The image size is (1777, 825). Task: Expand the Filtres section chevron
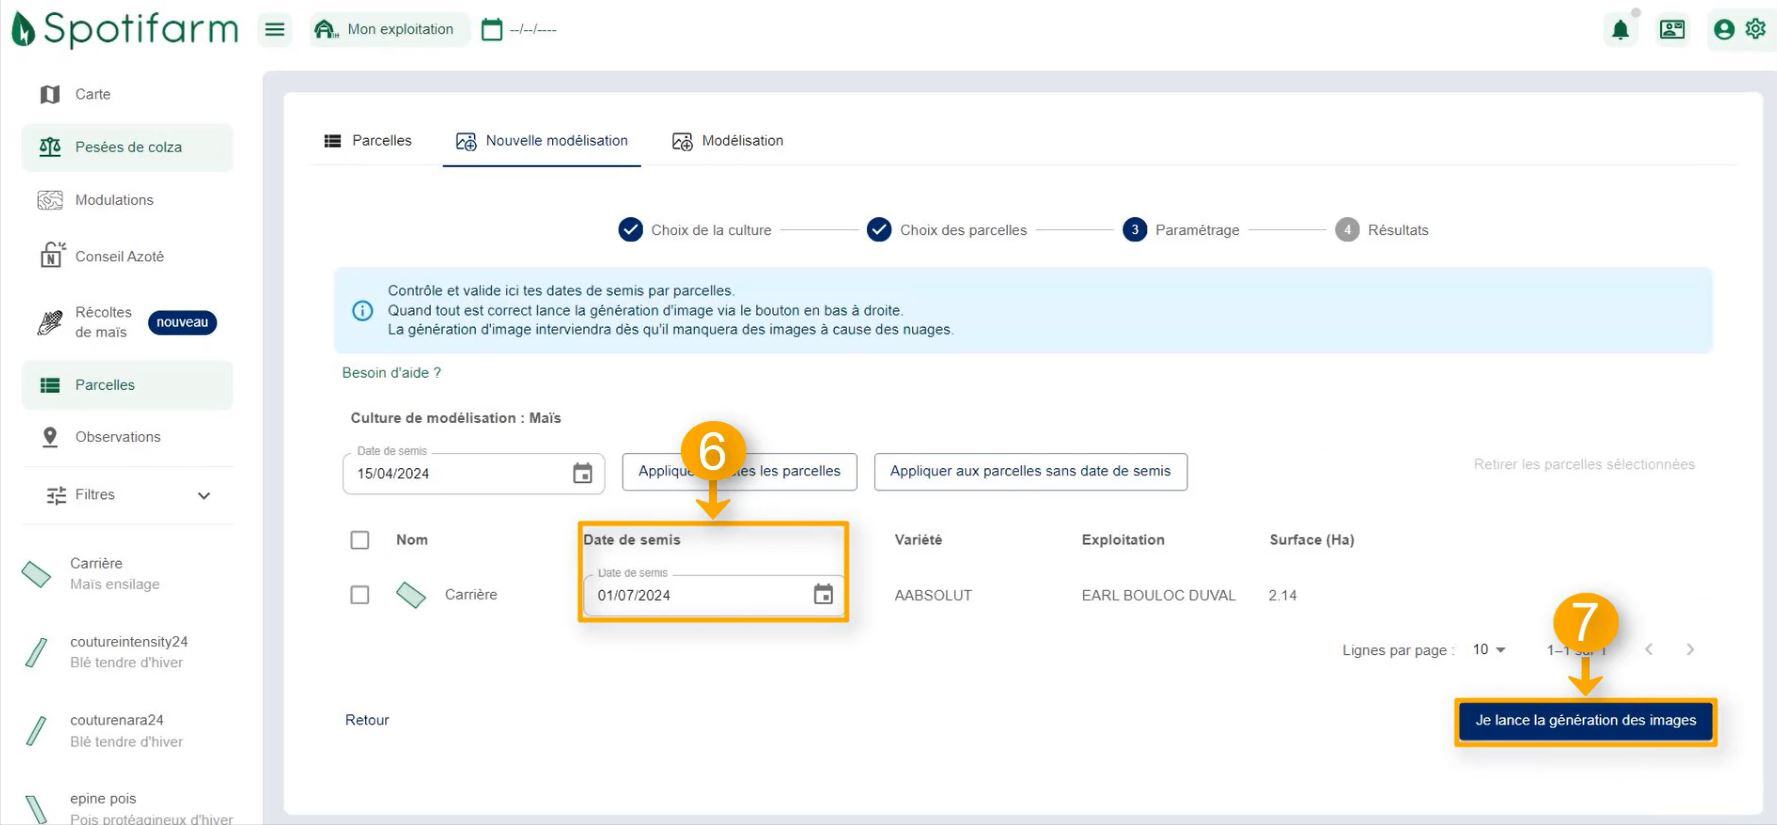(204, 496)
